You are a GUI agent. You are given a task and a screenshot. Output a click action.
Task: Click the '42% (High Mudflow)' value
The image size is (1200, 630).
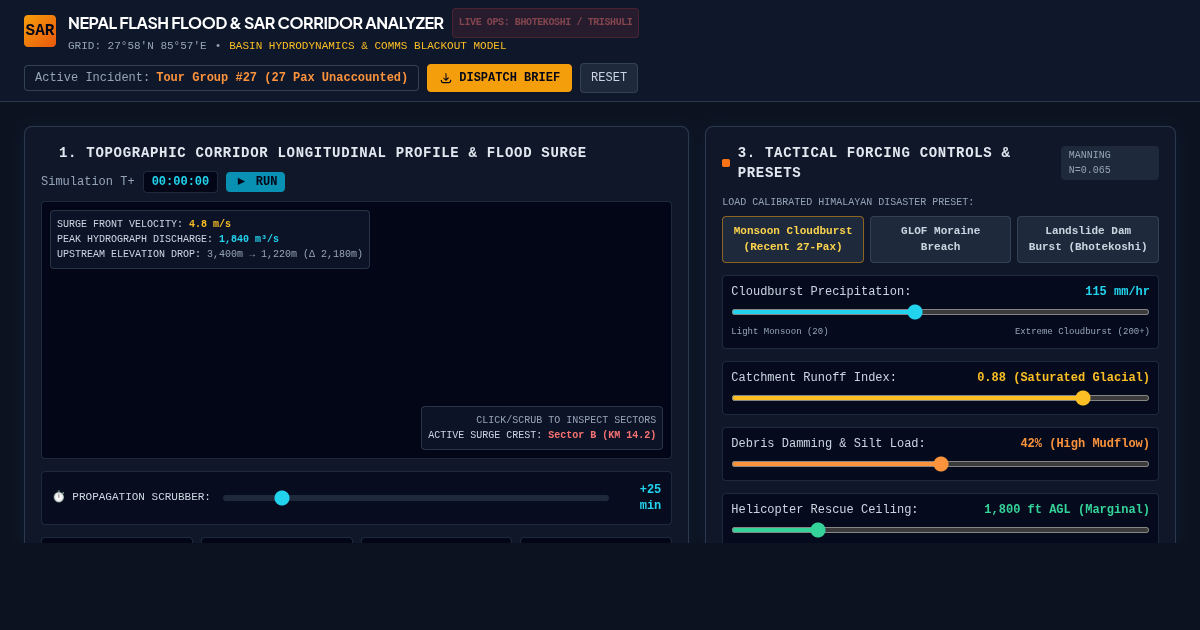(1085, 444)
